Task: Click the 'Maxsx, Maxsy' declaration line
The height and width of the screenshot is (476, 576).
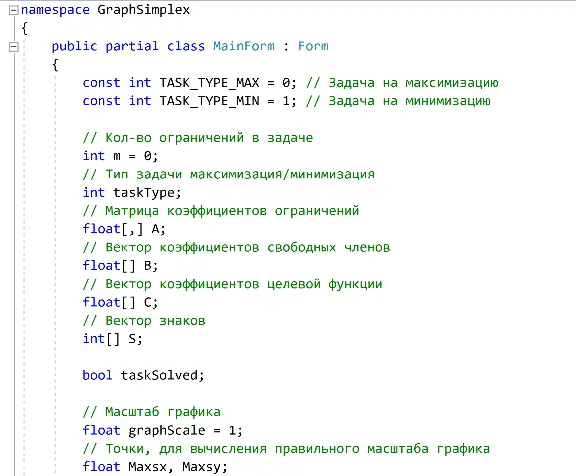Action: click(x=155, y=467)
